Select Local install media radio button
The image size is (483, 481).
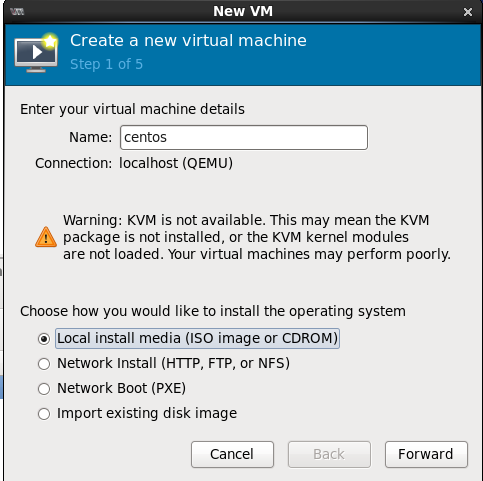pos(44,339)
